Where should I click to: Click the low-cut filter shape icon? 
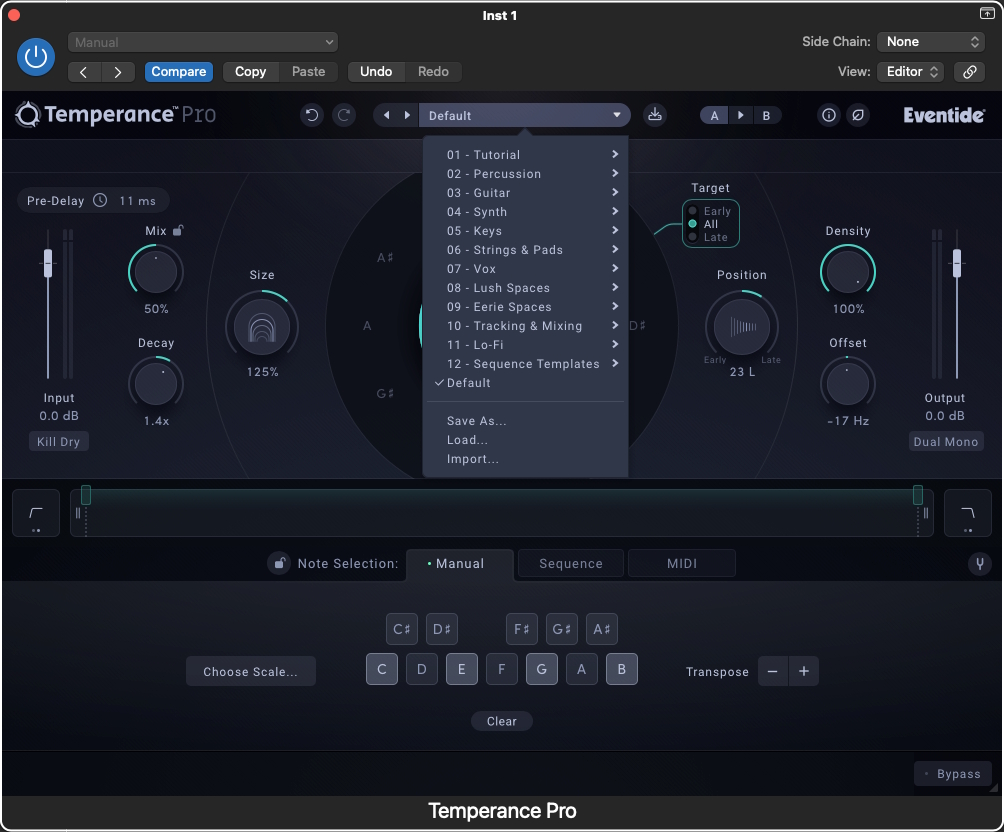36,513
